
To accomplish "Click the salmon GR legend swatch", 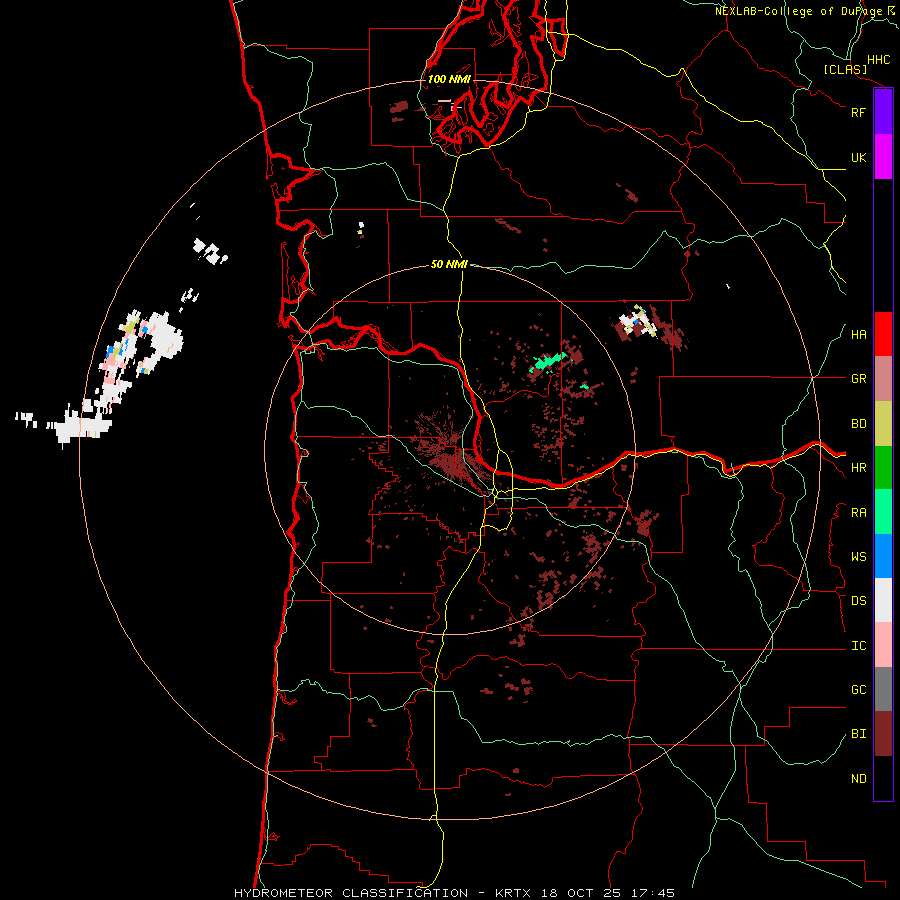I will pyautogui.click(x=883, y=378).
